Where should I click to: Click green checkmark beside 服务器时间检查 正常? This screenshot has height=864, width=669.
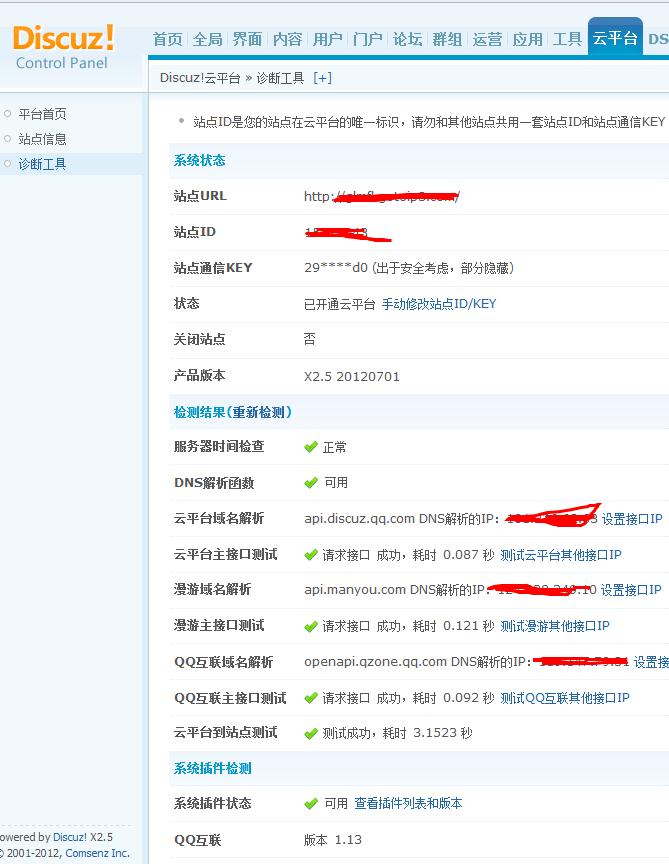click(x=311, y=447)
